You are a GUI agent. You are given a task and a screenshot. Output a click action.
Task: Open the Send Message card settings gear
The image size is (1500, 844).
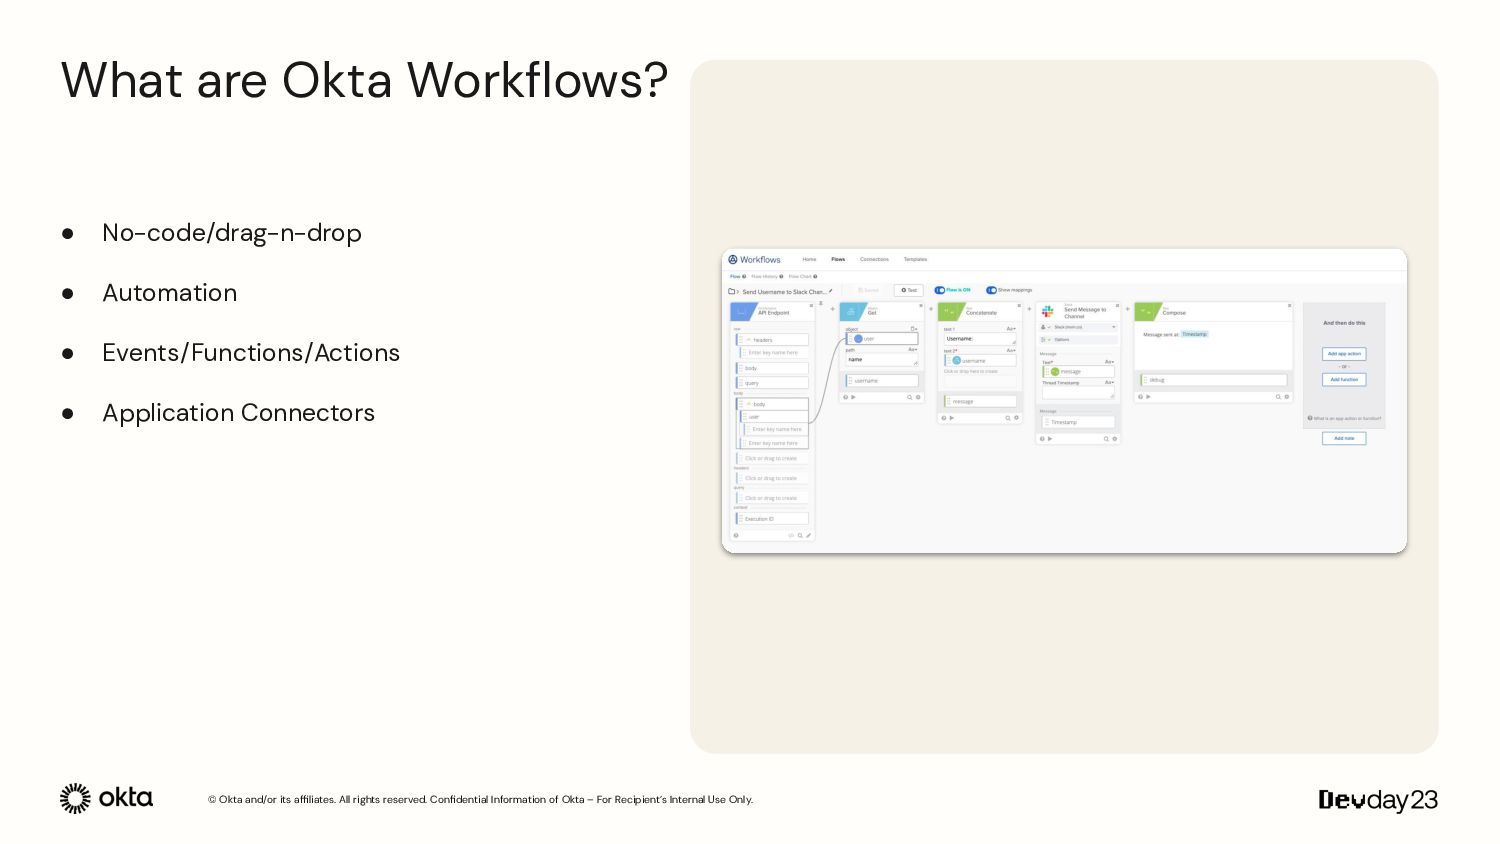click(x=1114, y=439)
